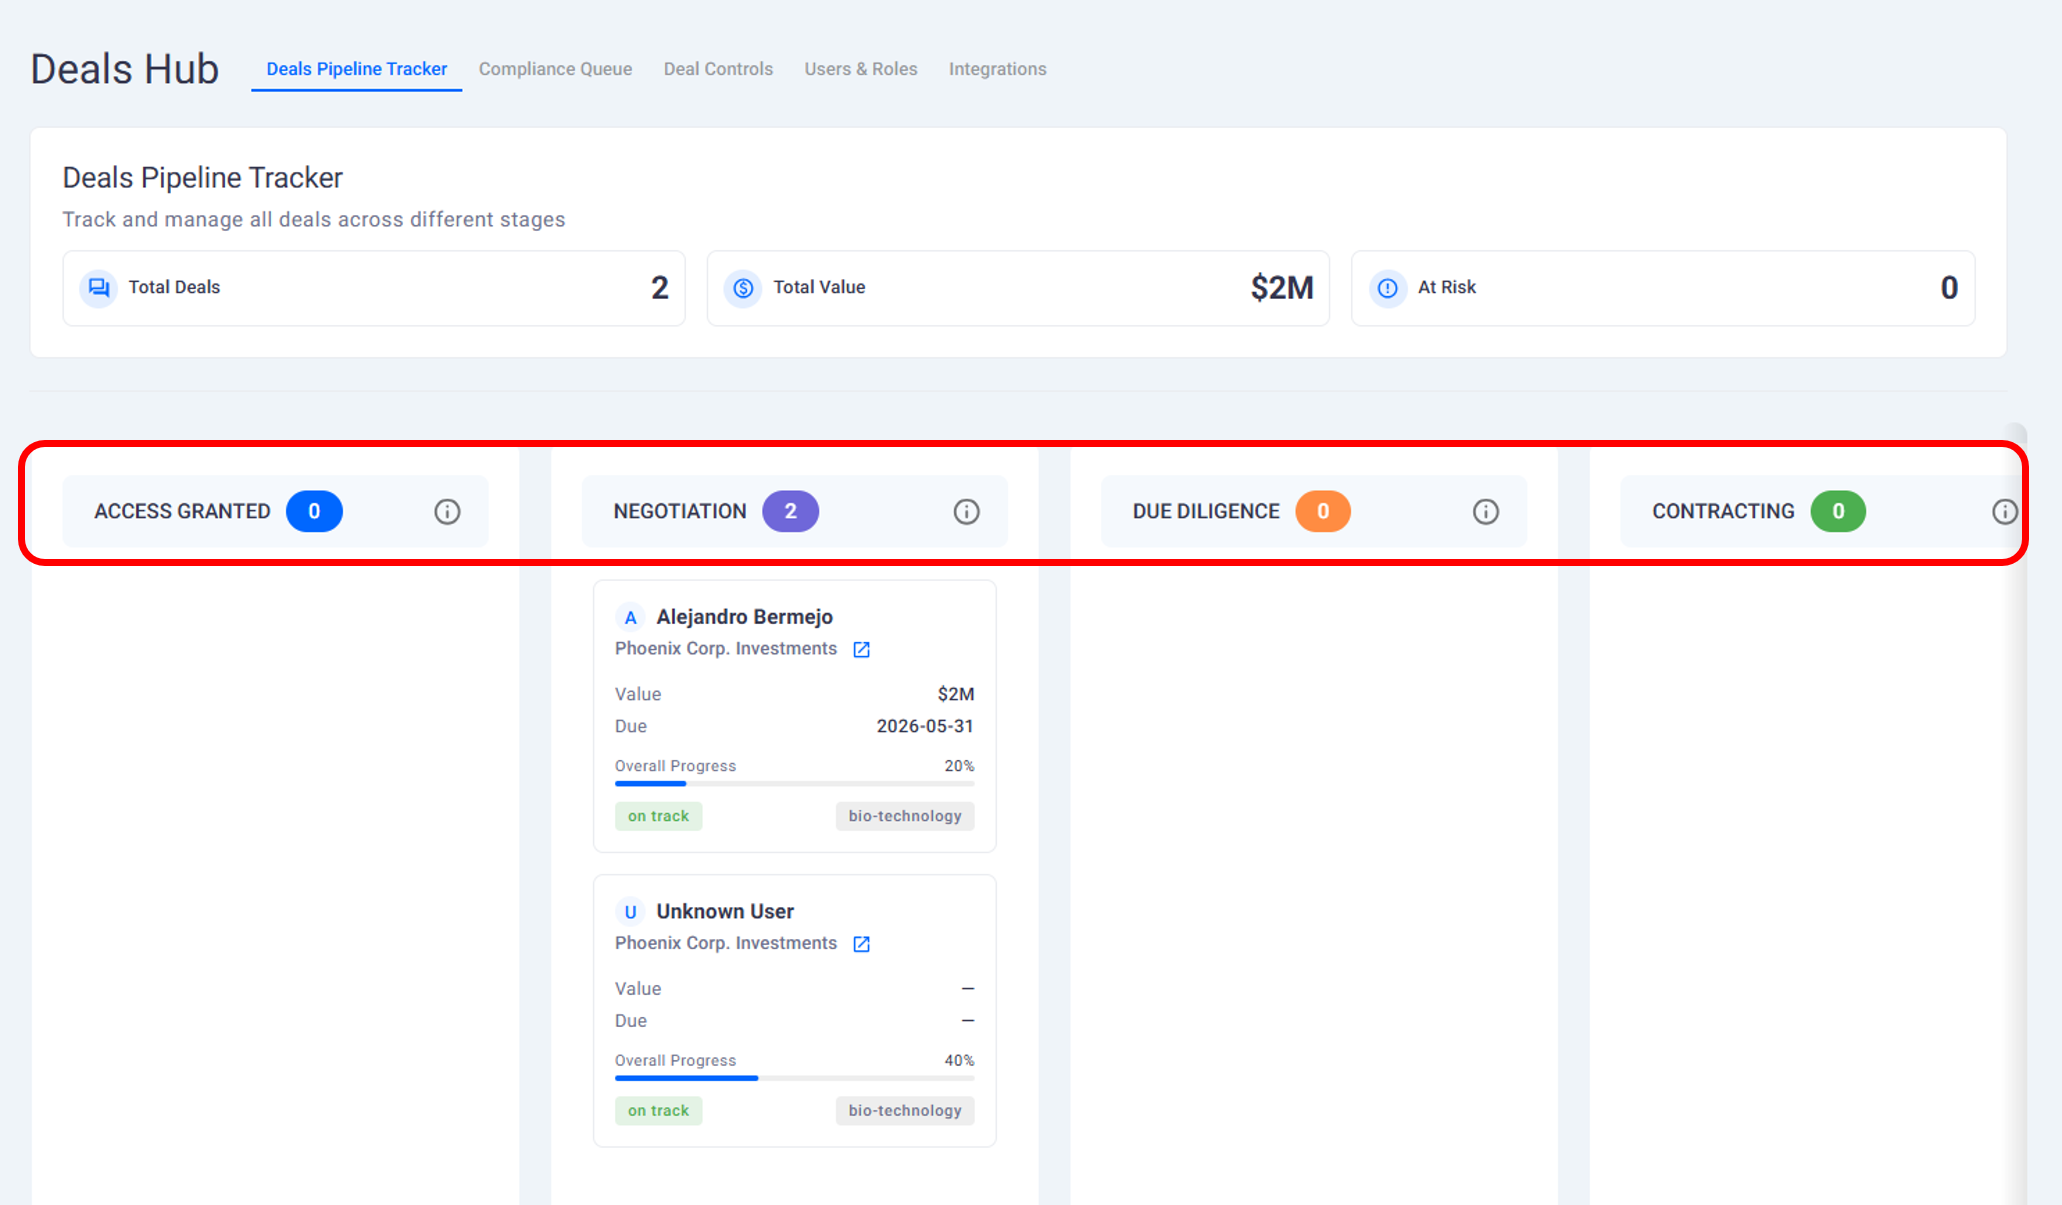Select the Integrations tab
Viewport: 2062px width, 1205px height.
pyautogui.click(x=997, y=69)
